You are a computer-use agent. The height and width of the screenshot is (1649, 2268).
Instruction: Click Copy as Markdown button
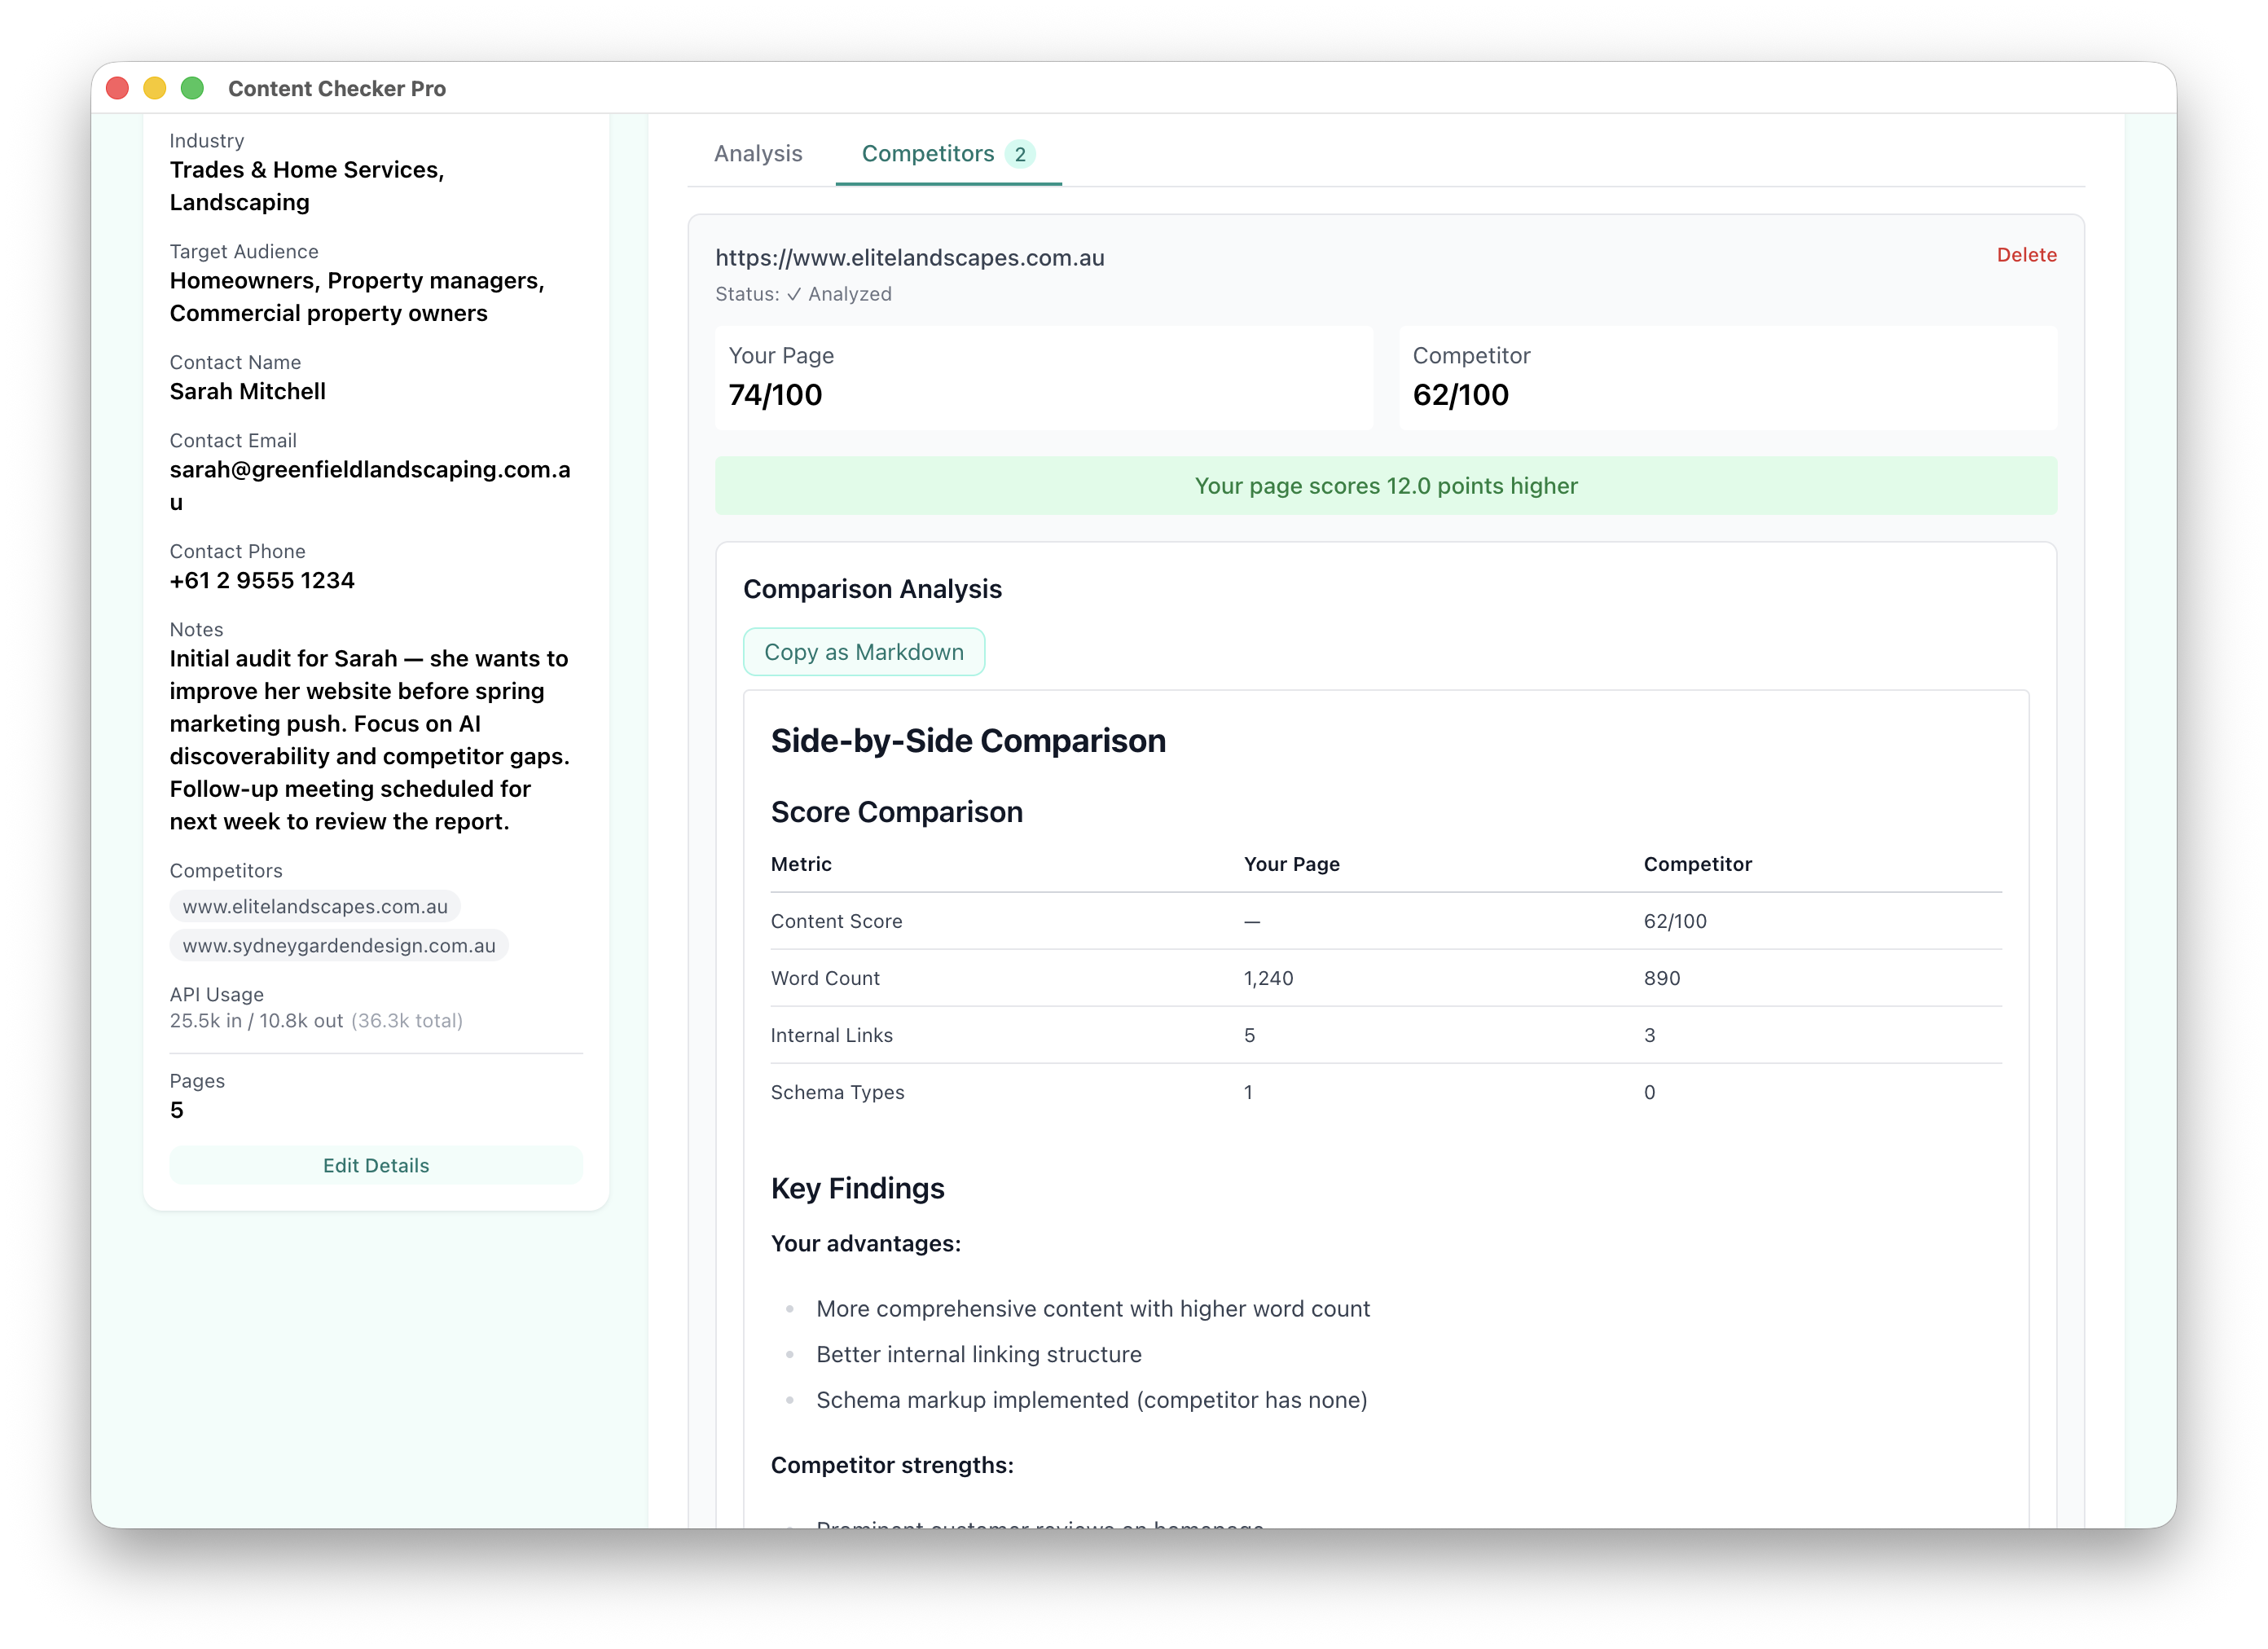tap(864, 652)
